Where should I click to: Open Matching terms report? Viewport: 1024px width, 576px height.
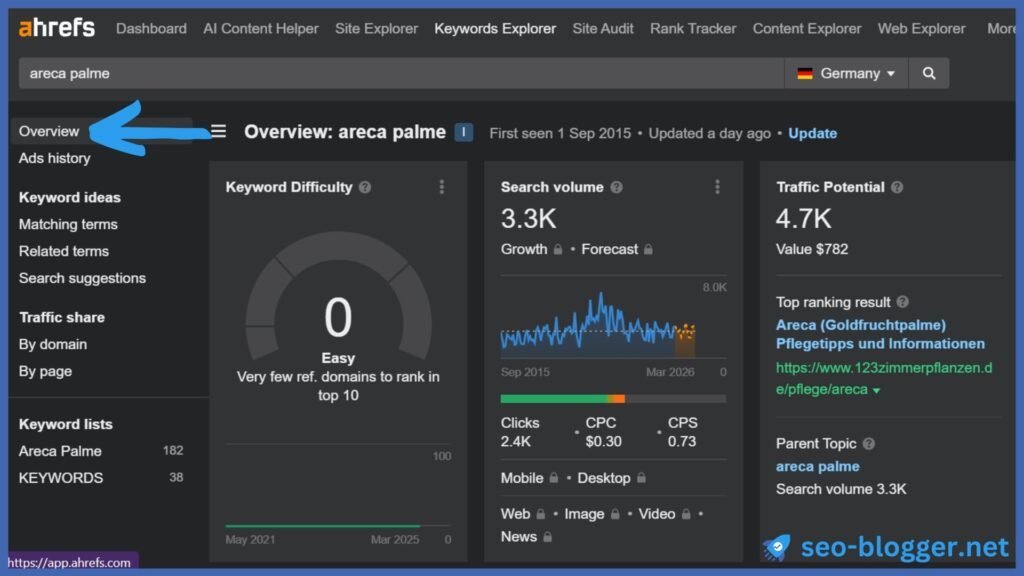pos(68,224)
